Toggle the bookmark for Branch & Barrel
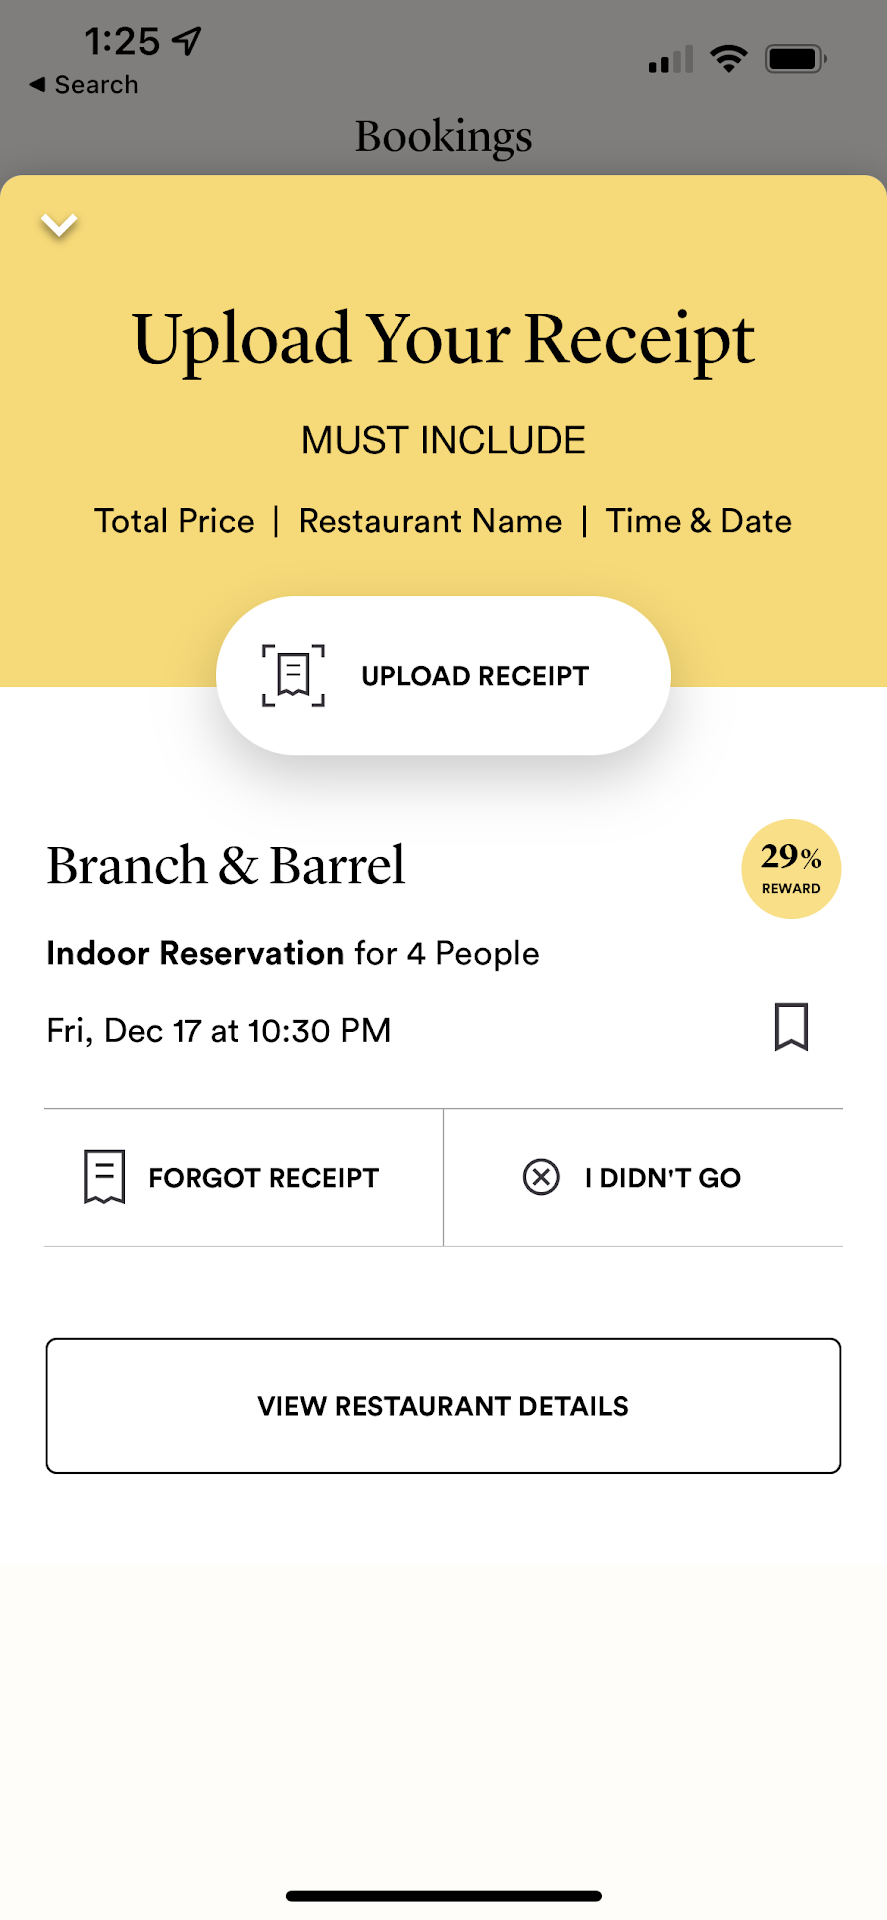The width and height of the screenshot is (887, 1920). [791, 1027]
